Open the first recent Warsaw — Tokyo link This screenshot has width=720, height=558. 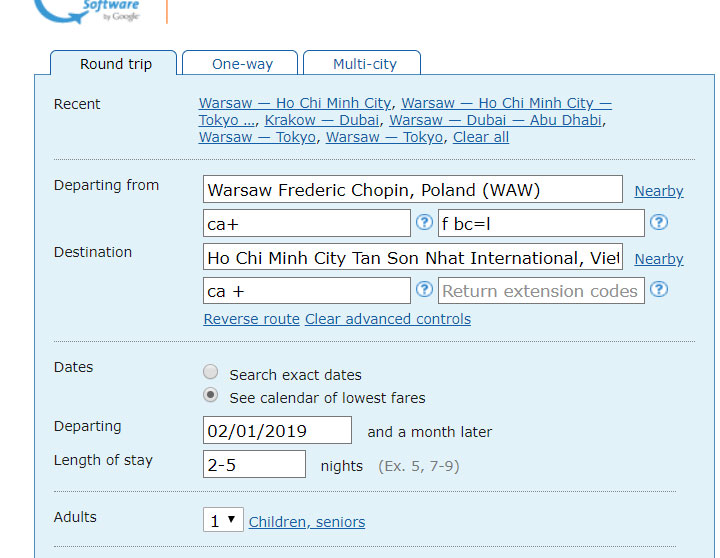(257, 137)
